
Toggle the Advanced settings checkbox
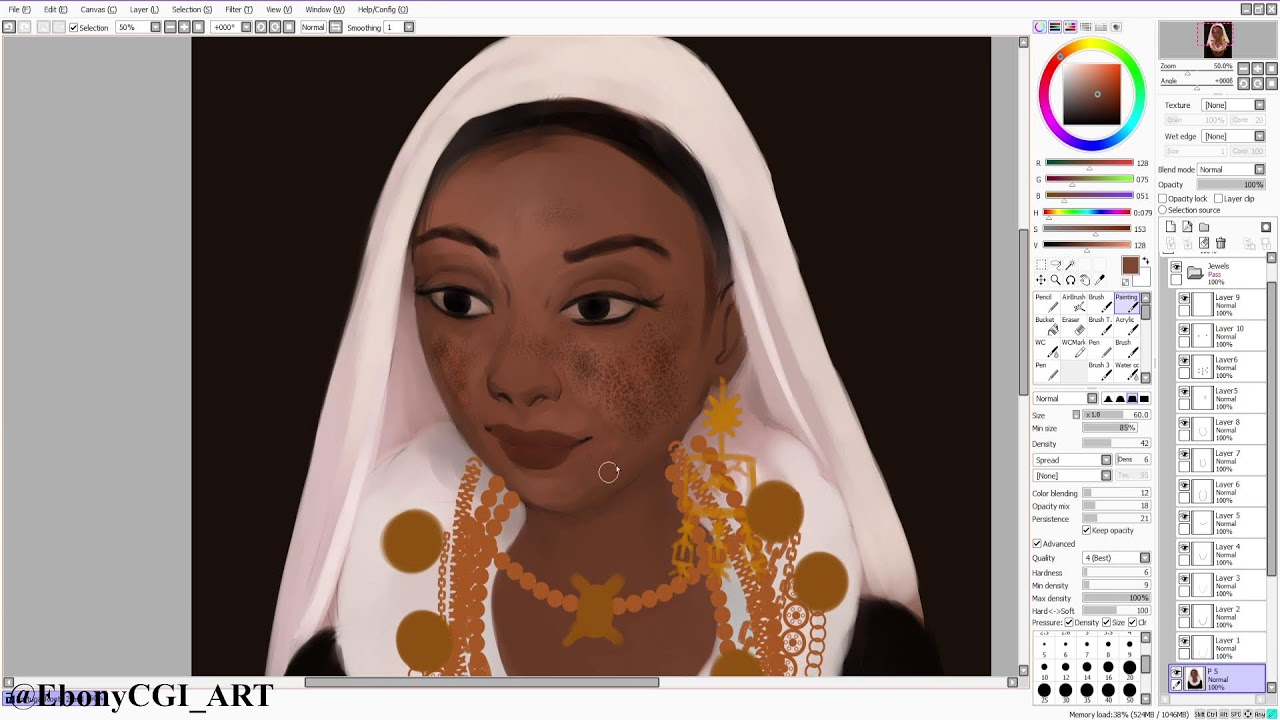[x=1037, y=544]
